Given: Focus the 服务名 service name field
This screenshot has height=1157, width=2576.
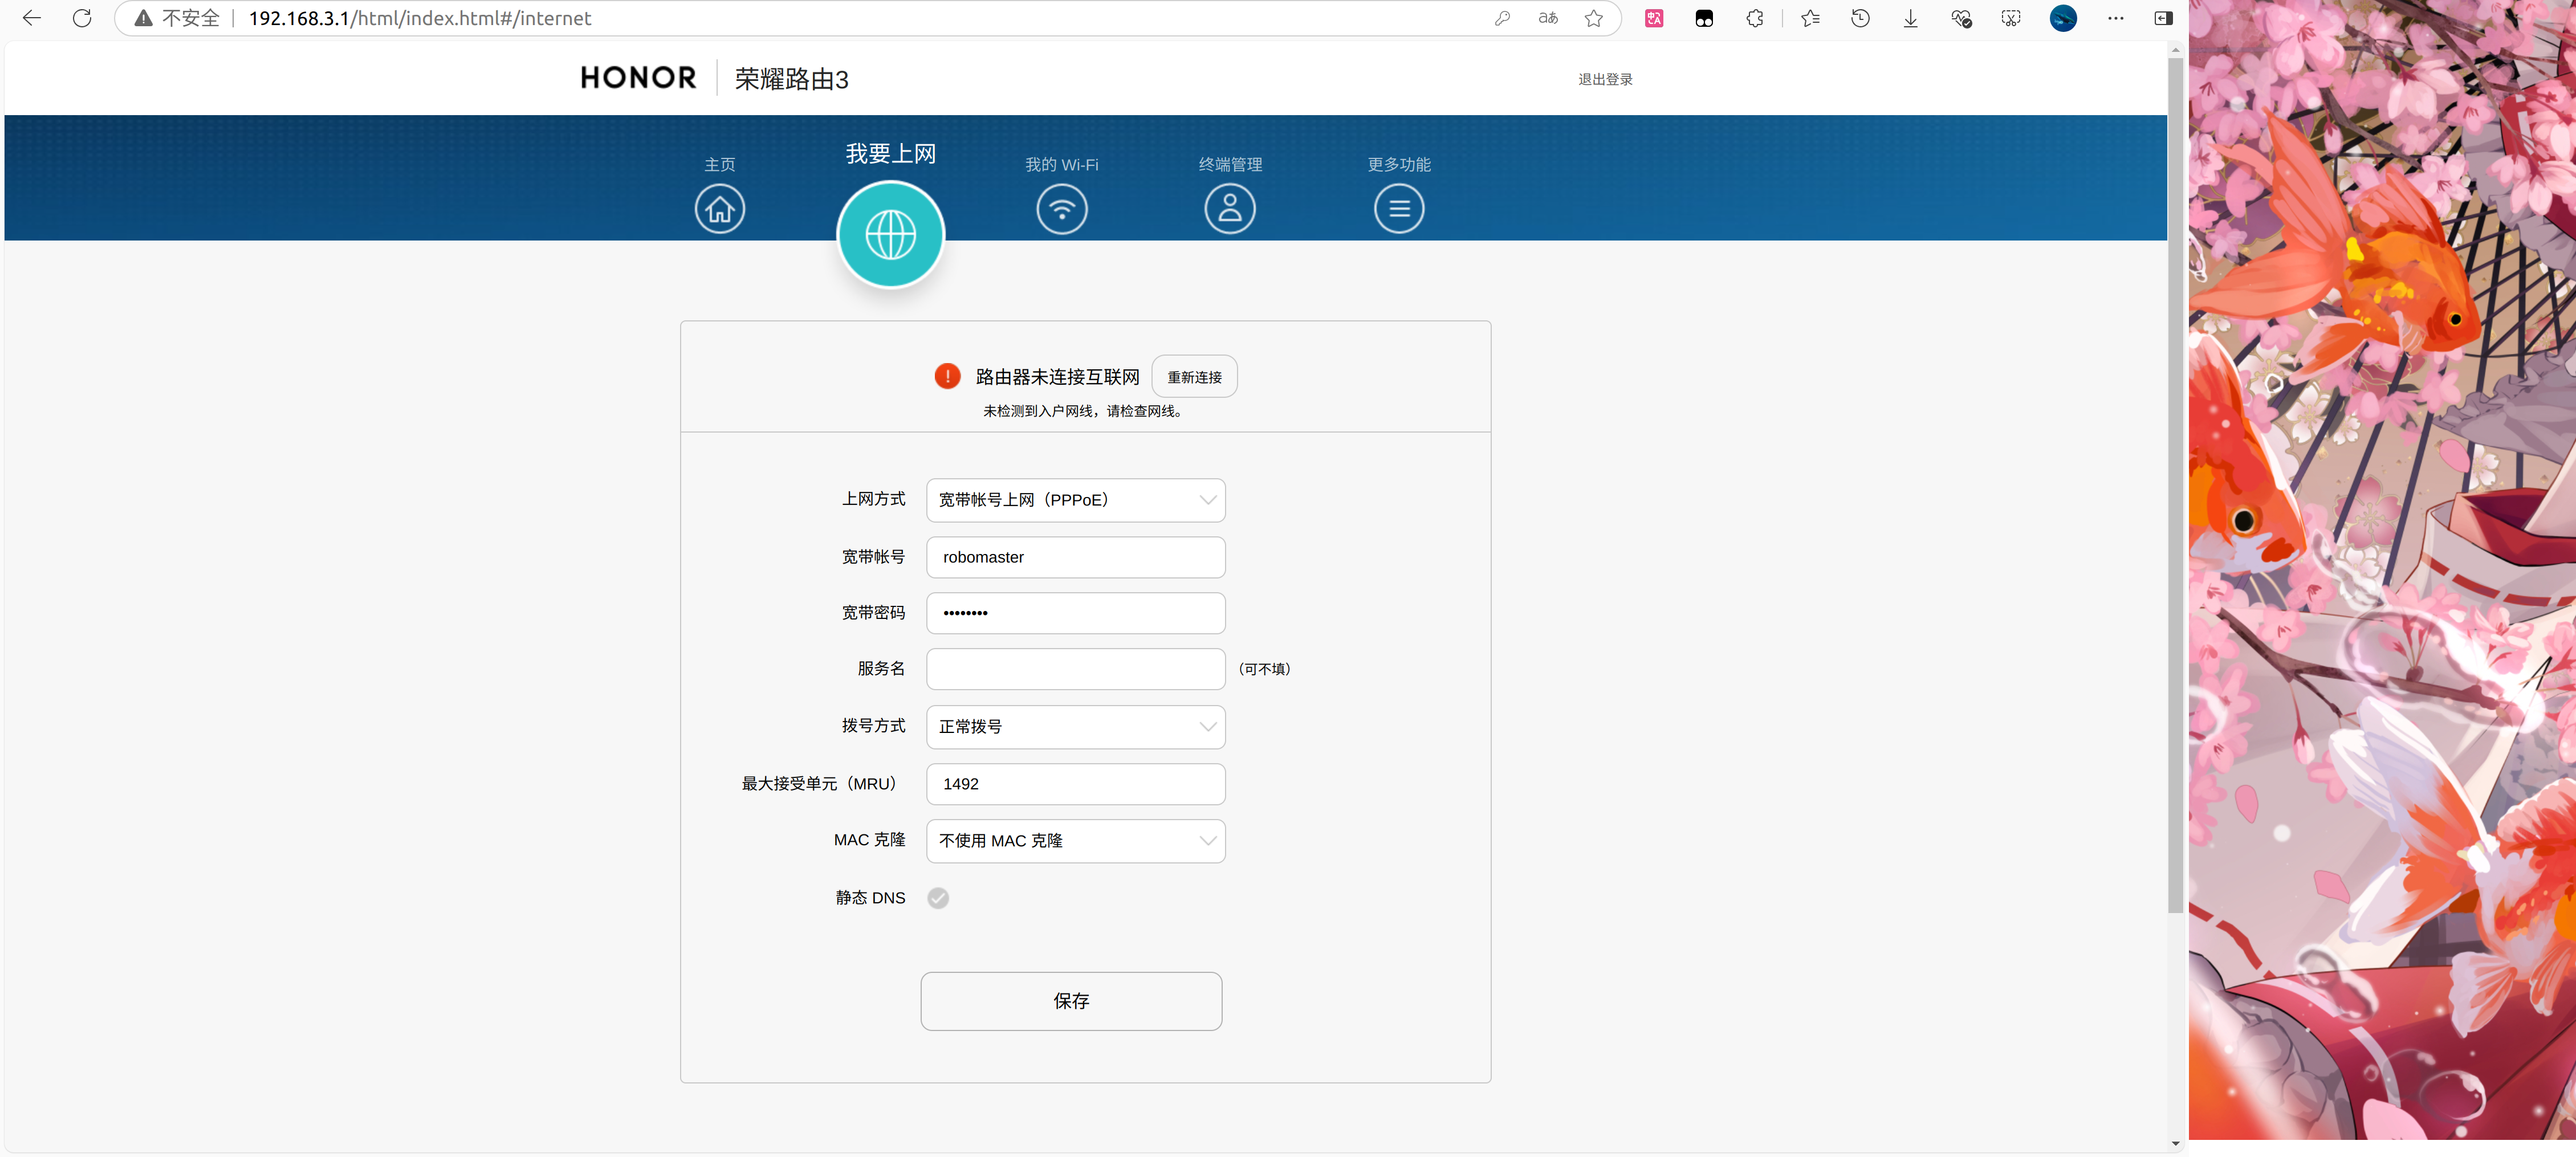Looking at the screenshot, I should [1075, 669].
